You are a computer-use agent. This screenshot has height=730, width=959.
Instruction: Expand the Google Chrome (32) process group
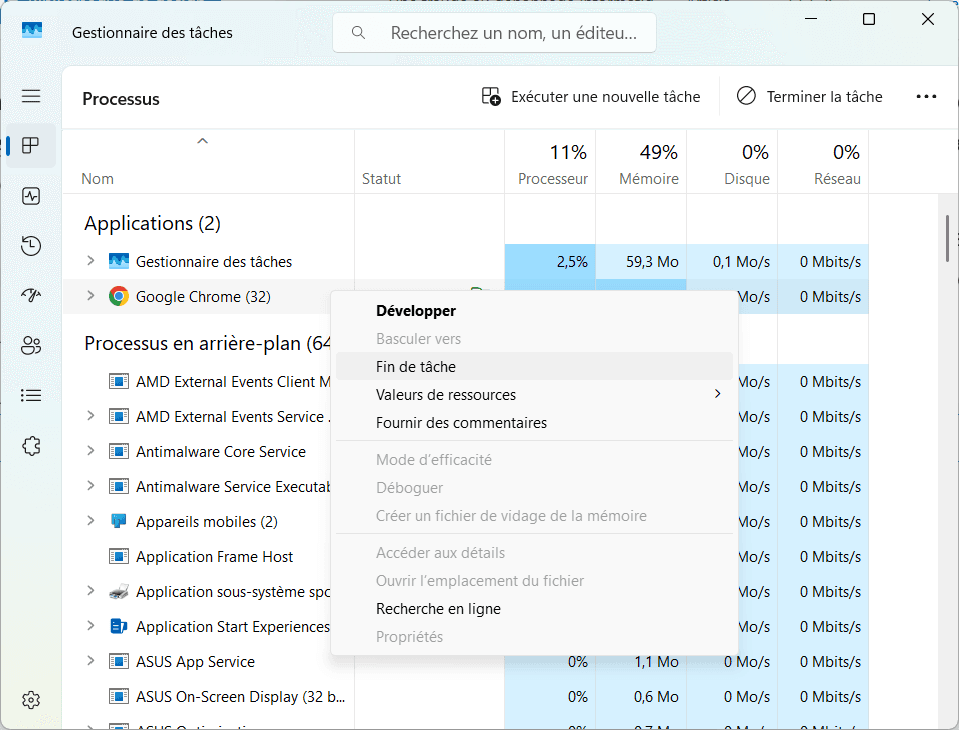coord(91,296)
